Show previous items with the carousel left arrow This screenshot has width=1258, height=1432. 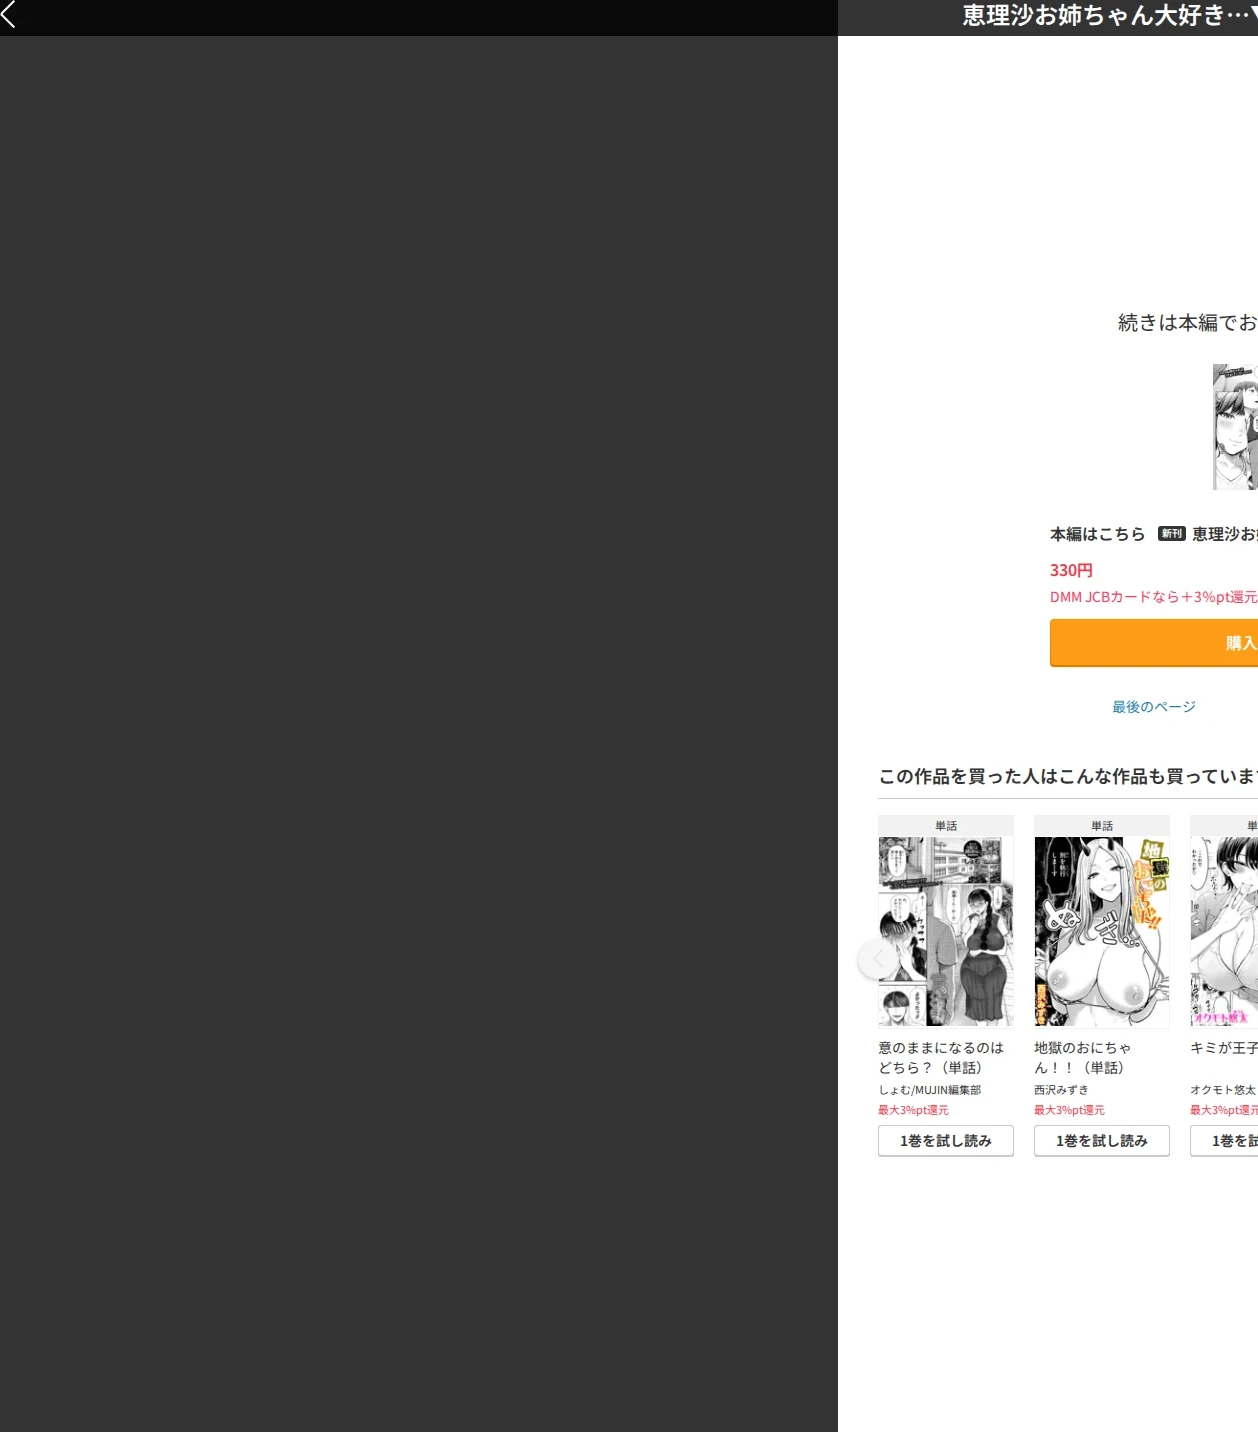tap(878, 959)
